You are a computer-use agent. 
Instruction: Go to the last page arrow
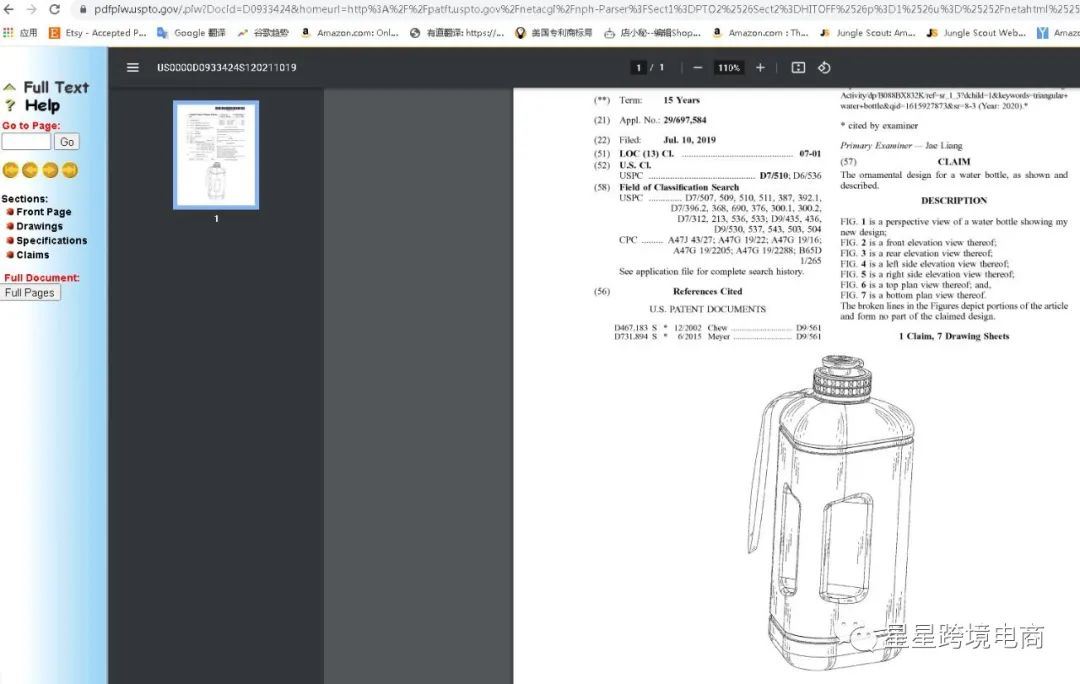pos(70,170)
